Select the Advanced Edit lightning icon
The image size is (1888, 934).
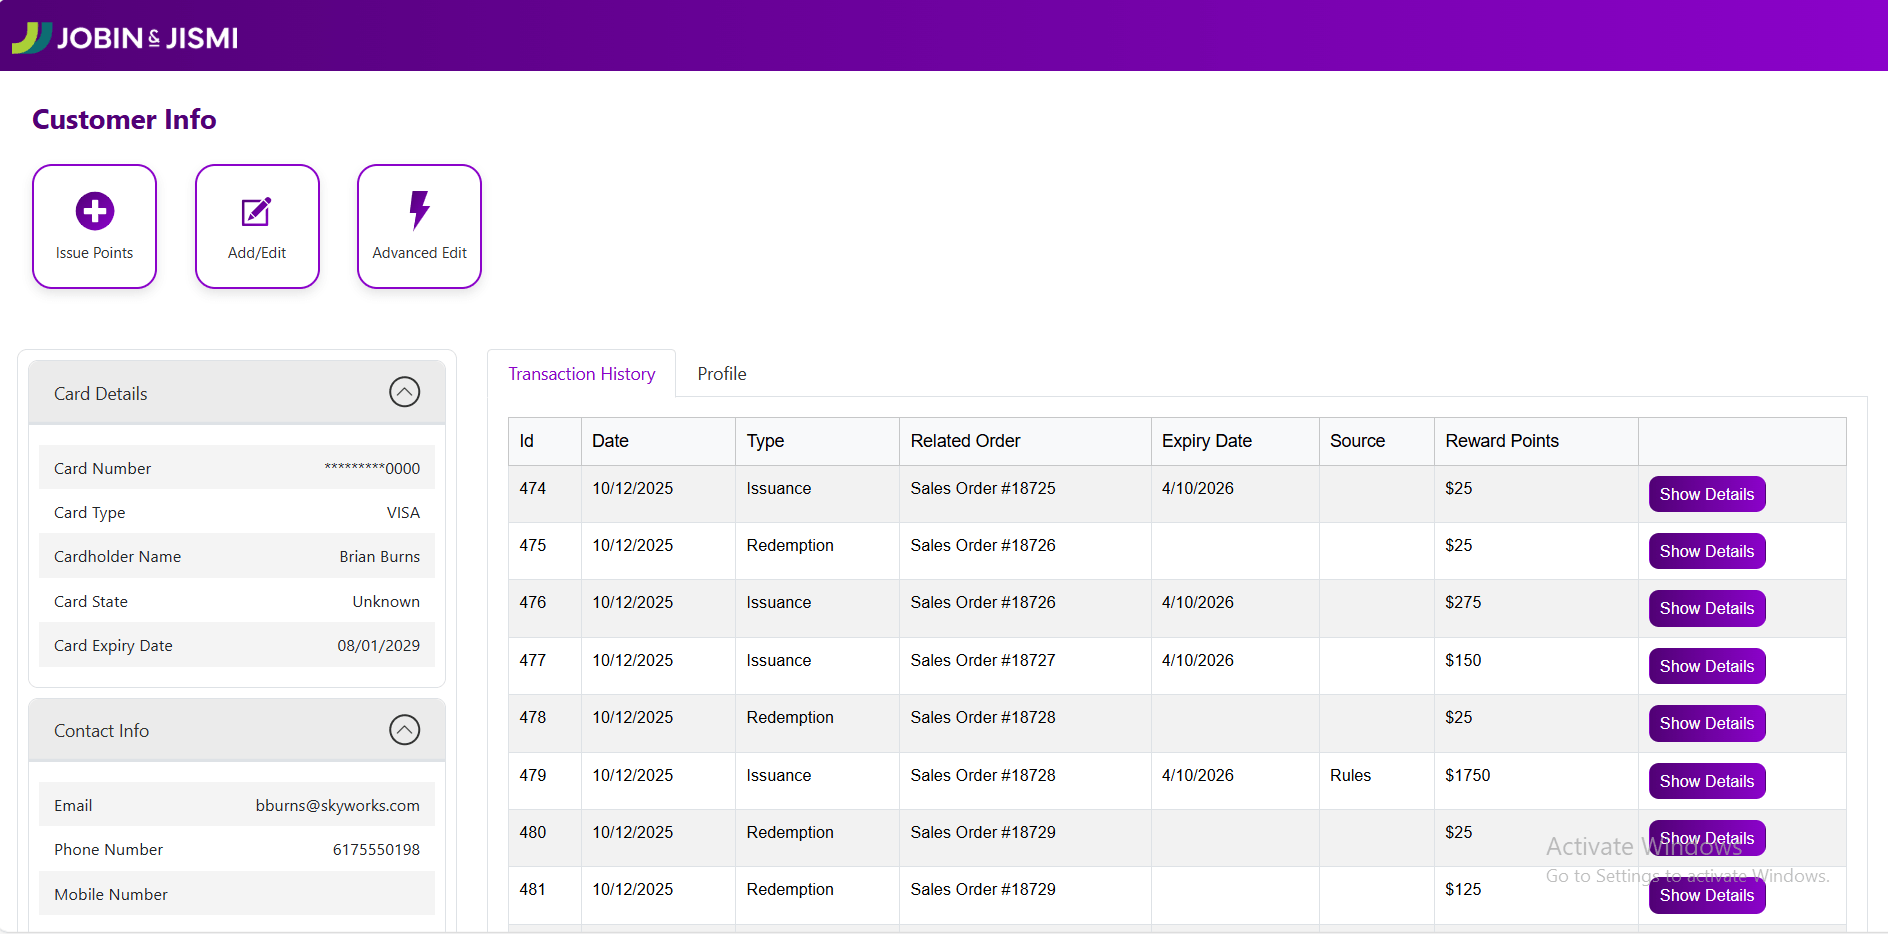419,210
